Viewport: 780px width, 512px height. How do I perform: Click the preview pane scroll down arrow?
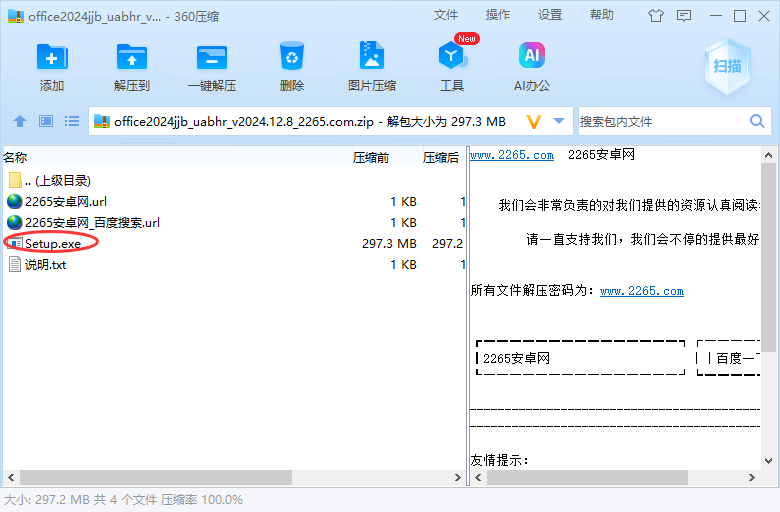(769, 461)
